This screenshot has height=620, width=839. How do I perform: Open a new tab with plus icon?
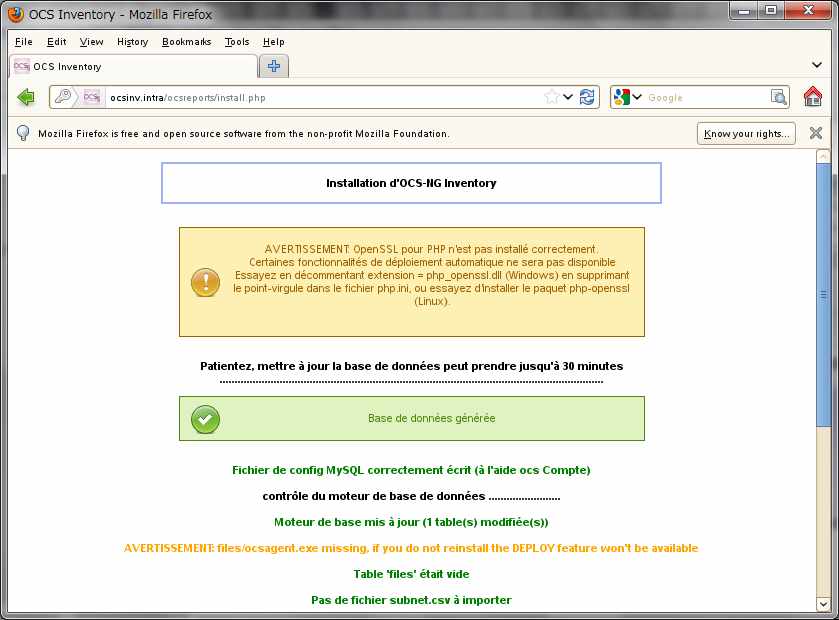[x=274, y=66]
